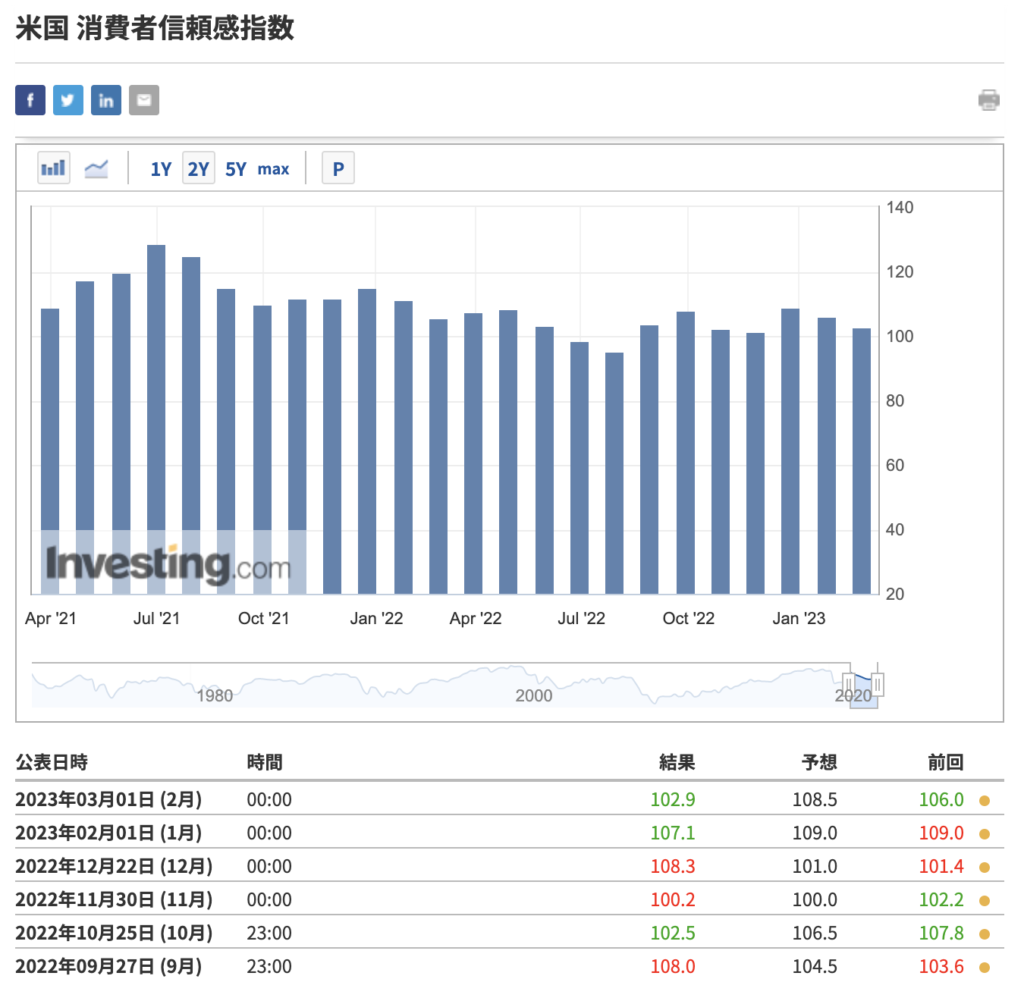This screenshot has width=1024, height=1001.
Task: Select the 2023年02月01日 (1月) row date
Action: (x=108, y=833)
